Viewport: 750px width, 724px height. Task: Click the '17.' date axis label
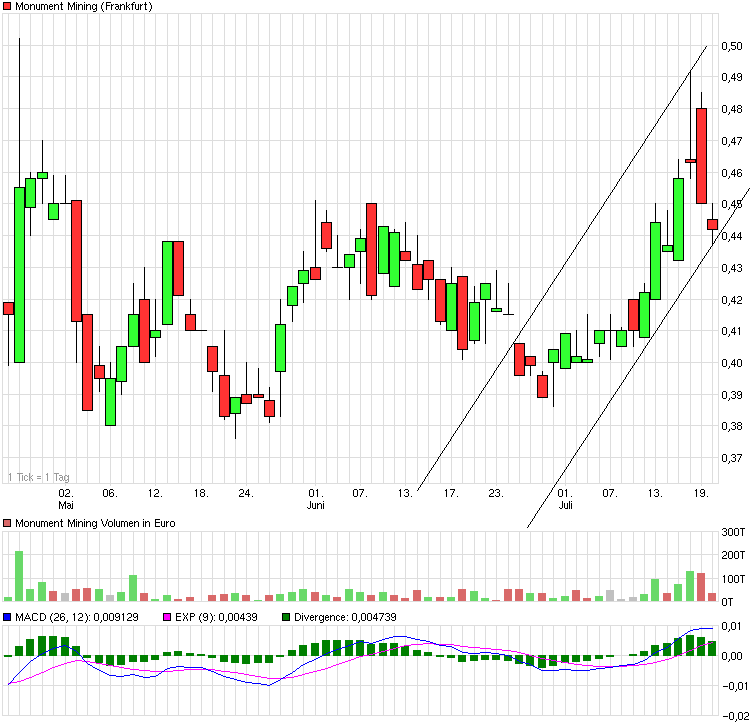(451, 493)
